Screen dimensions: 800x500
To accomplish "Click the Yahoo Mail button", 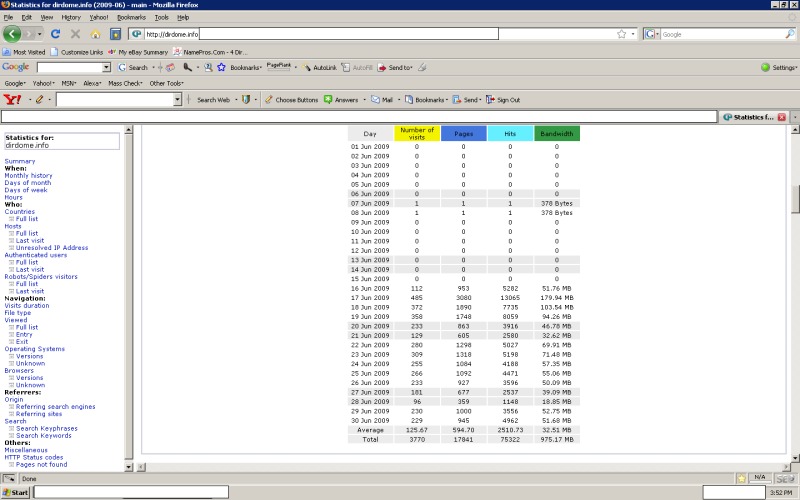I will (382, 100).
